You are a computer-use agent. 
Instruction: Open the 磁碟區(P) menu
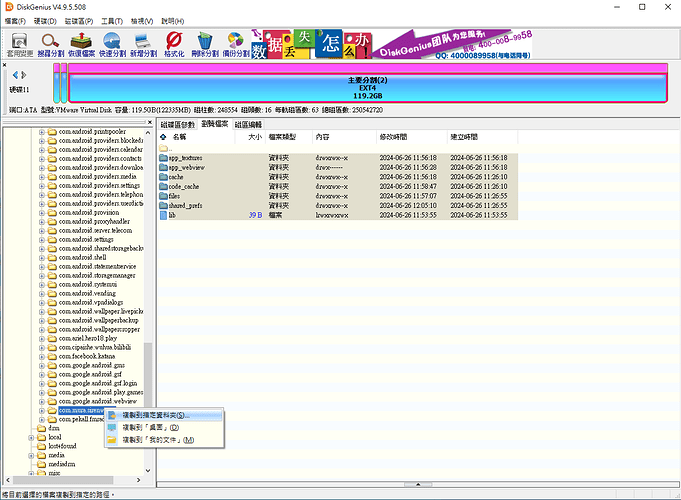coord(79,21)
